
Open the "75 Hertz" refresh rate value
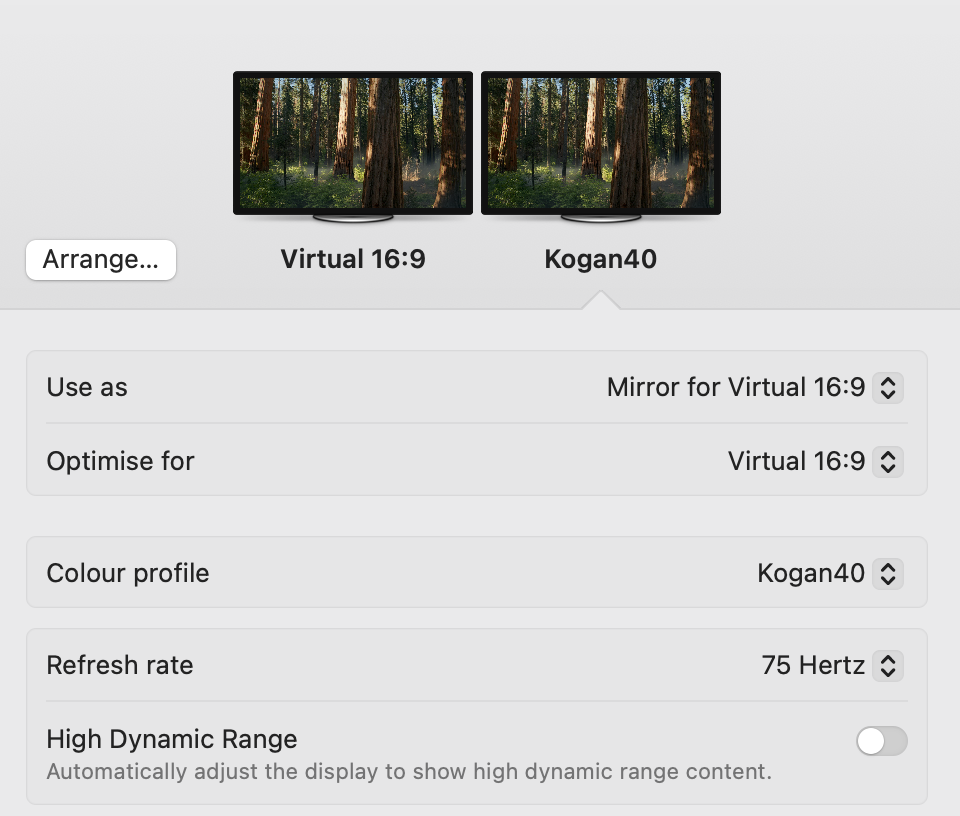pos(813,666)
